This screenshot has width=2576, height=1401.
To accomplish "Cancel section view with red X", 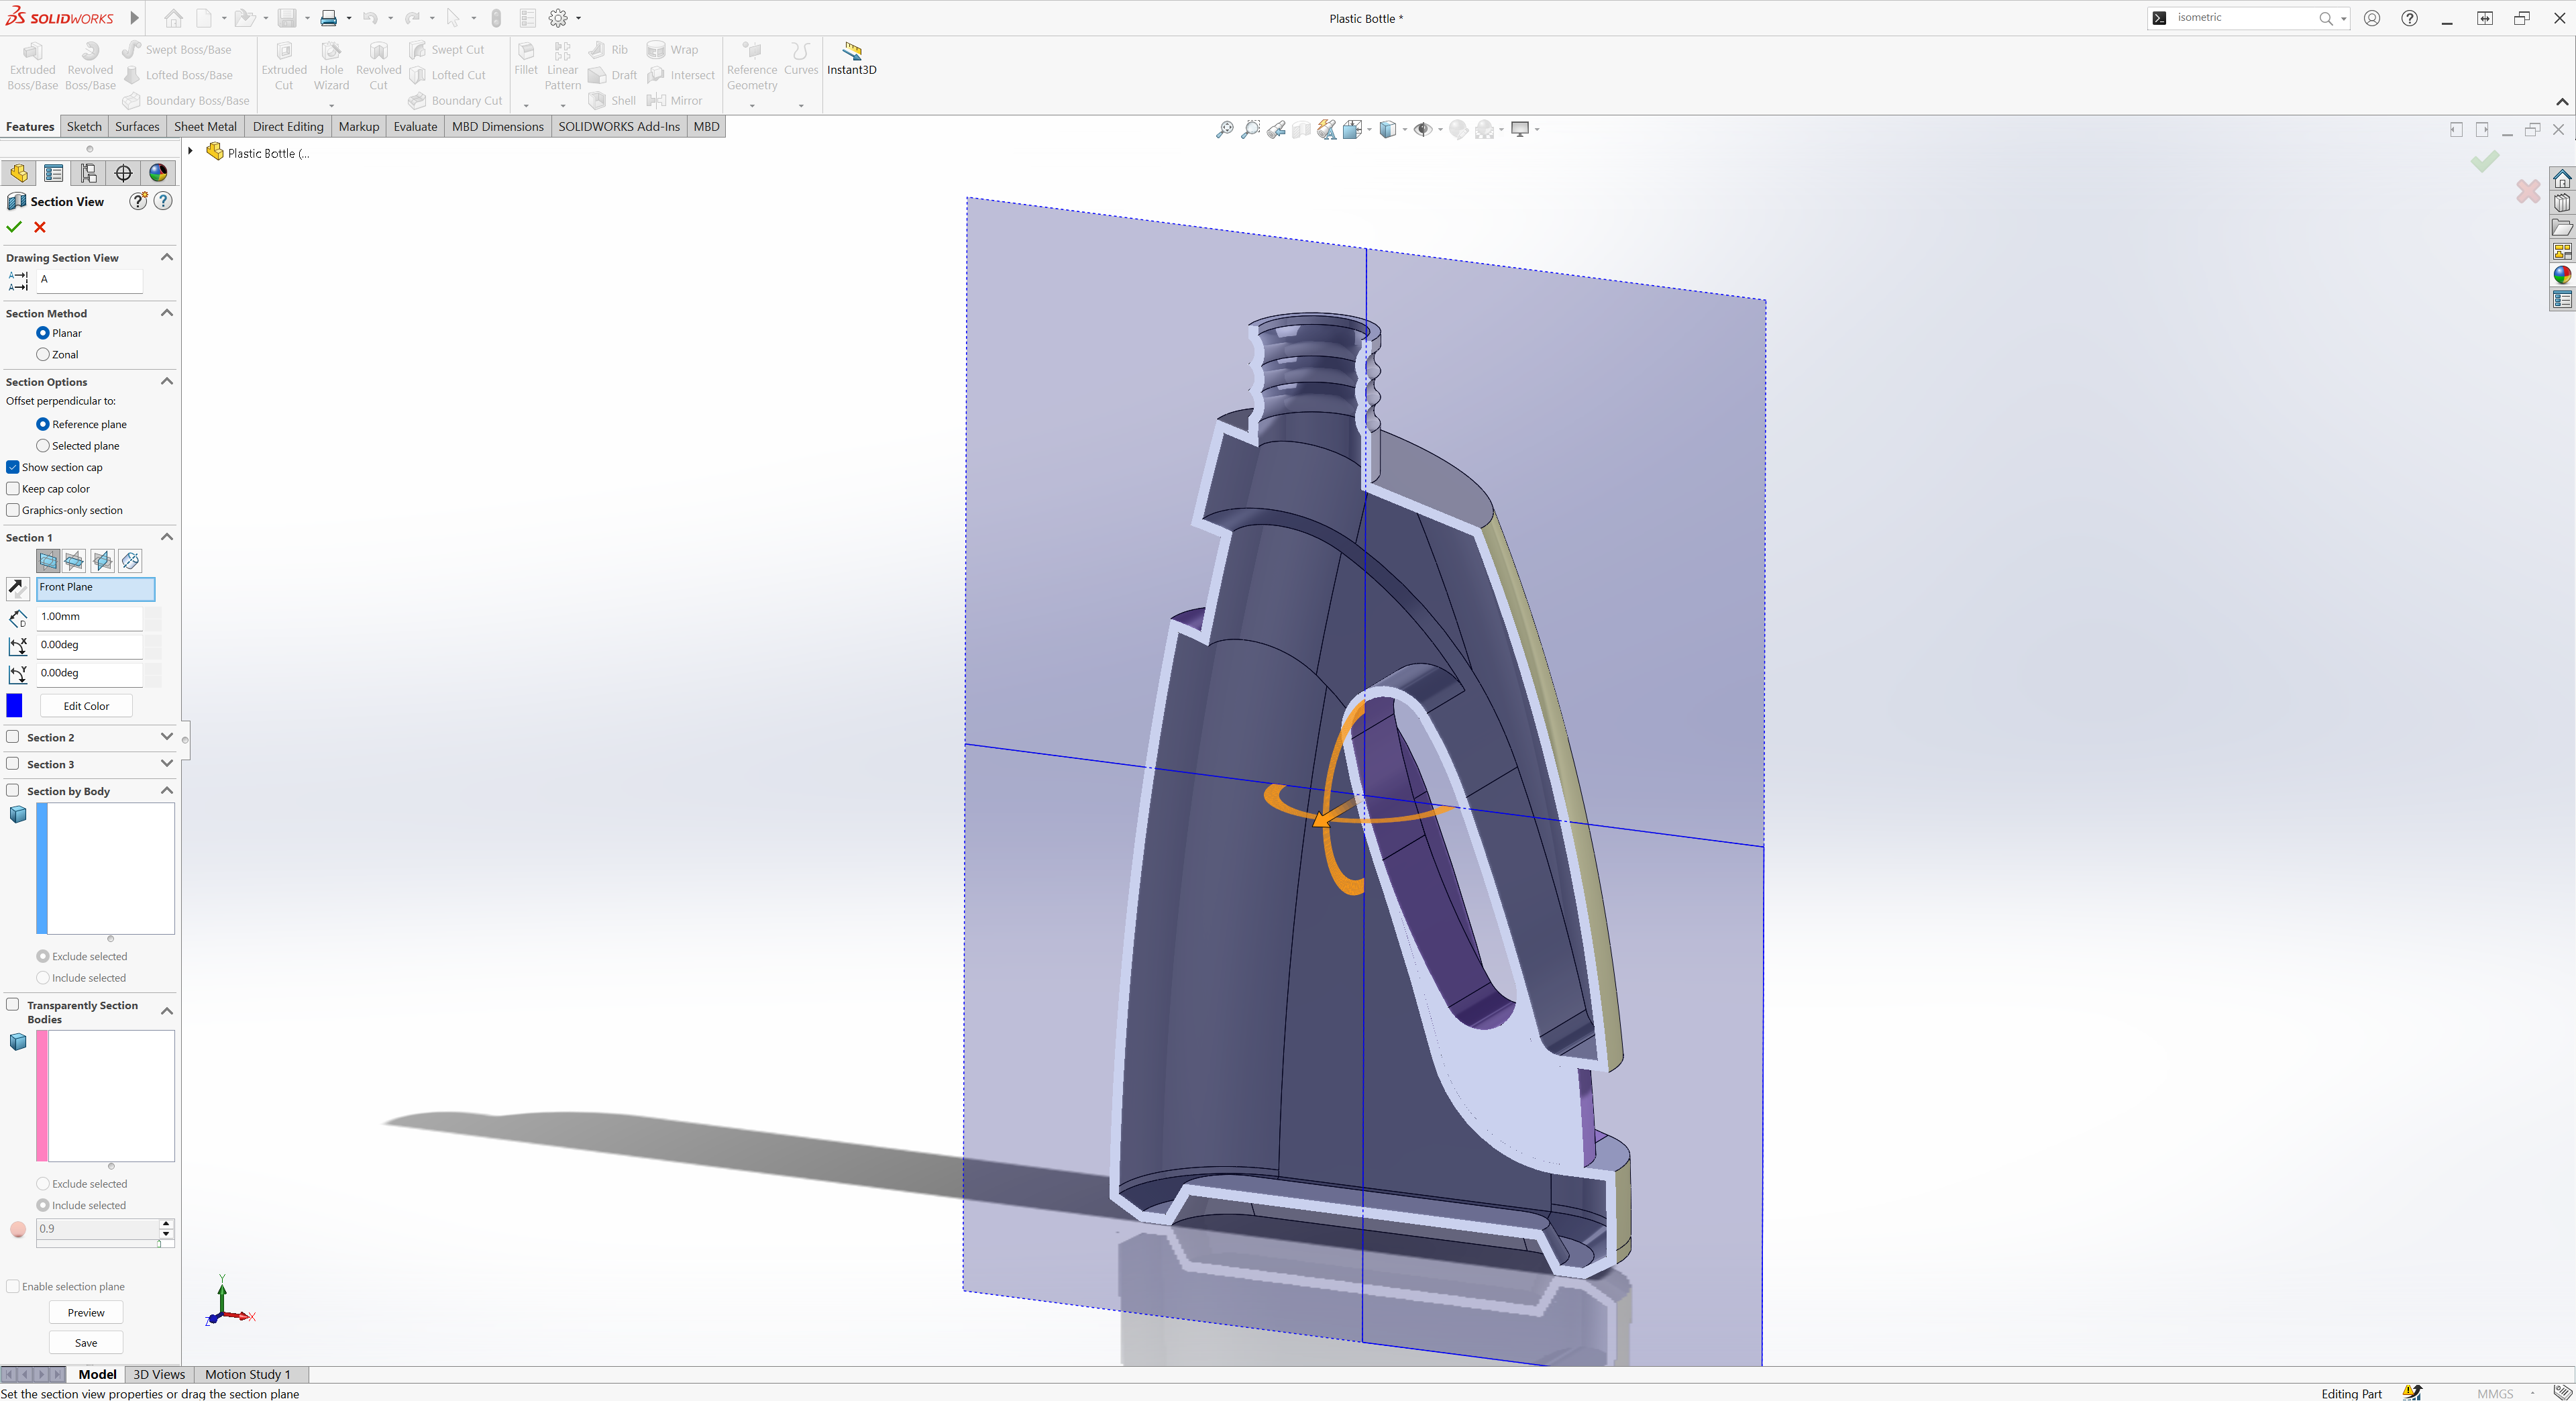I will coord(40,227).
